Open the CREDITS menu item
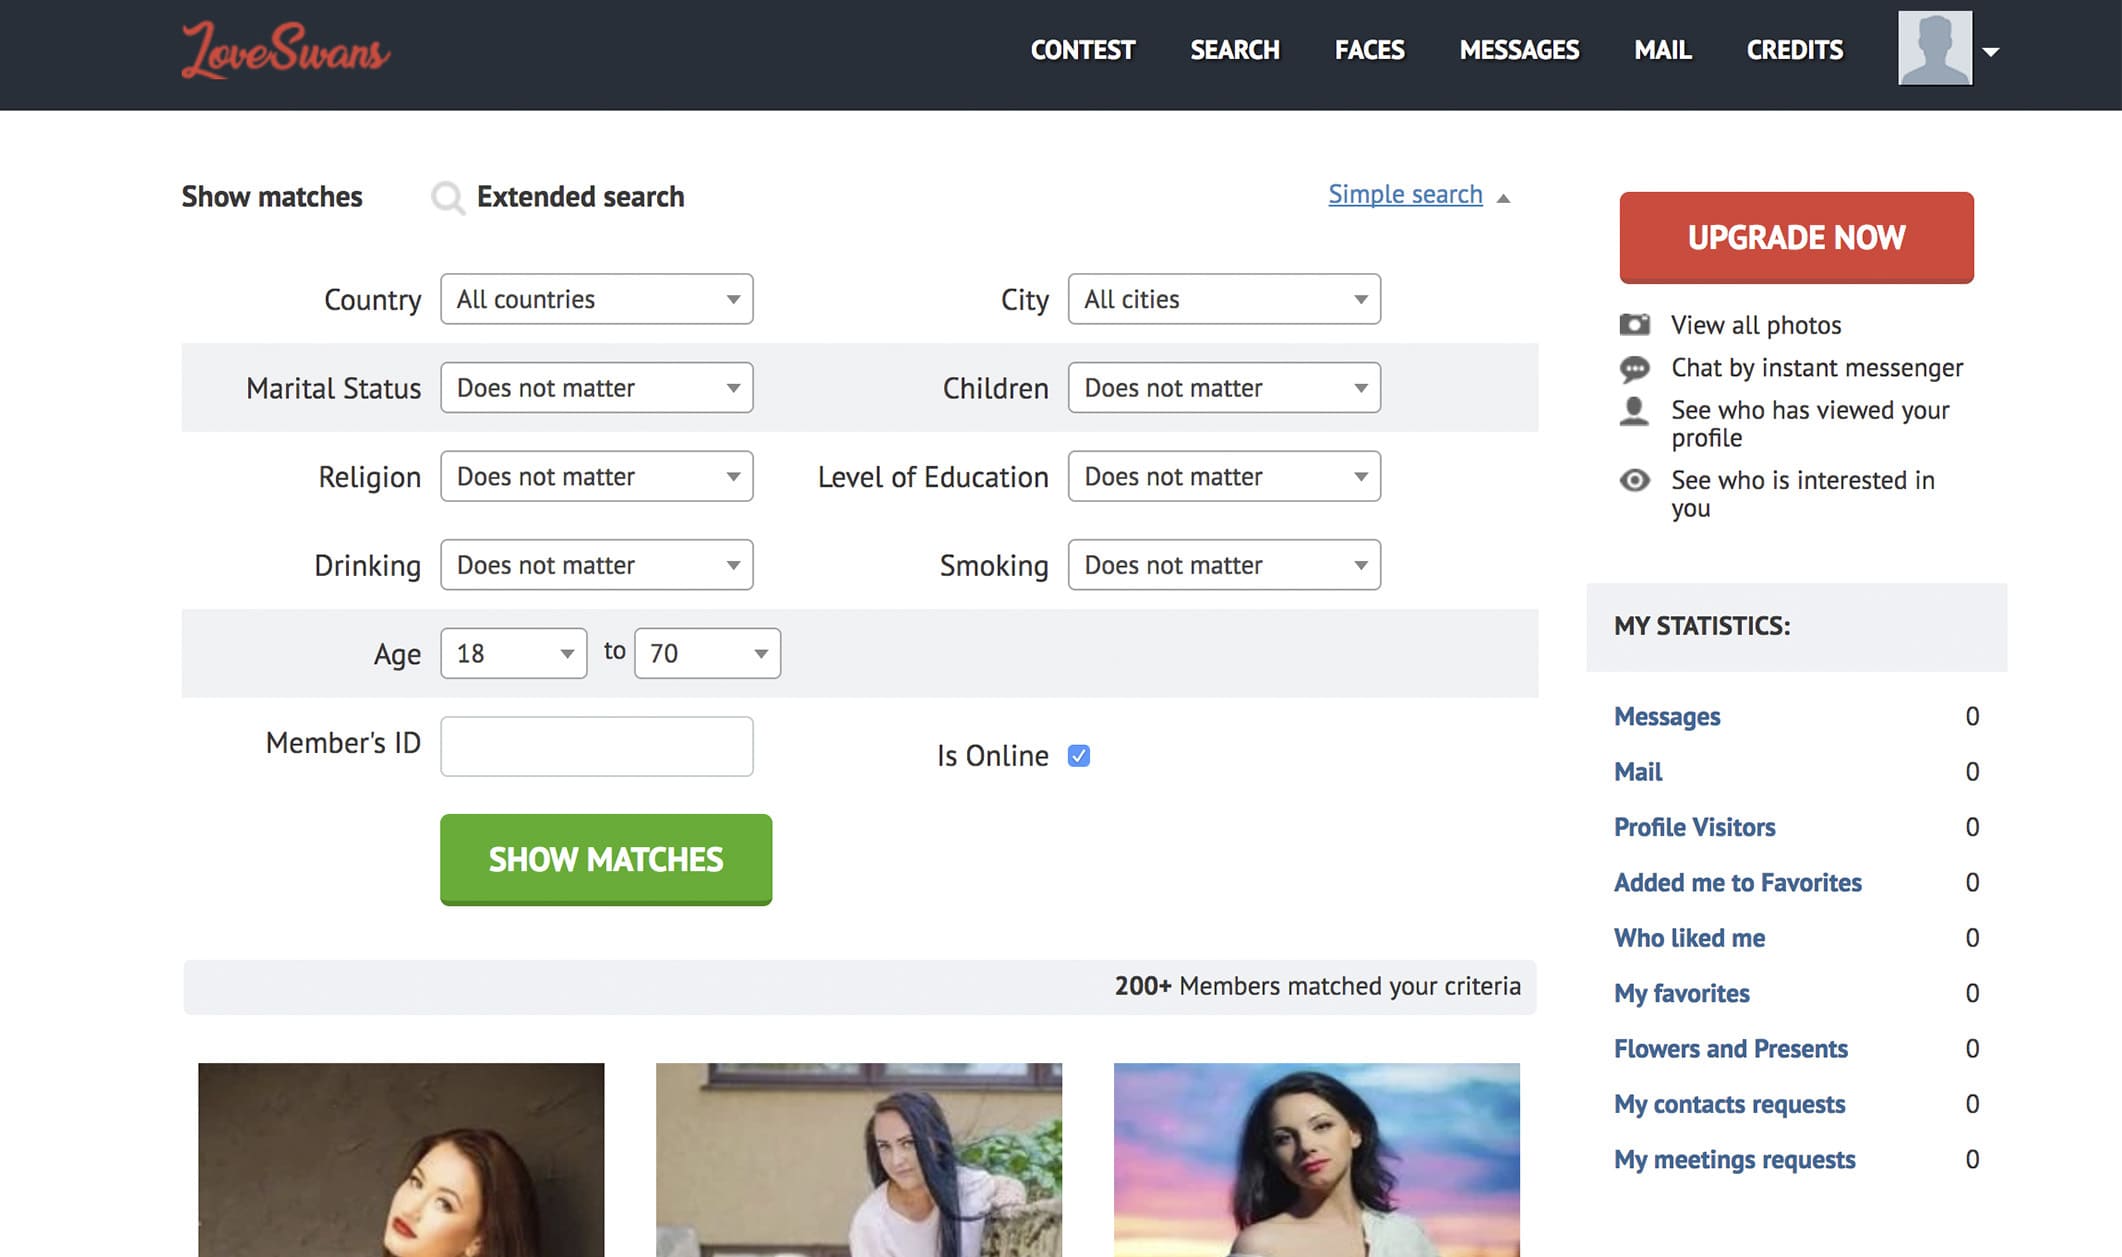Image resolution: width=2122 pixels, height=1257 pixels. coord(1795,50)
